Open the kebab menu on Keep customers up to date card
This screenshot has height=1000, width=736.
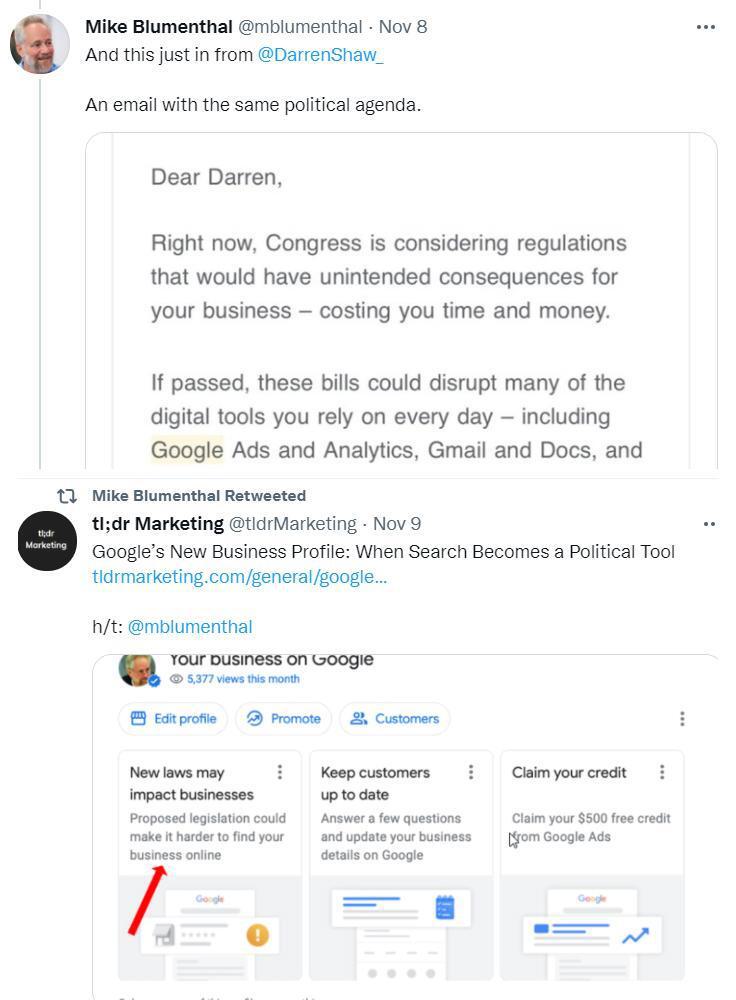pyautogui.click(x=469, y=771)
